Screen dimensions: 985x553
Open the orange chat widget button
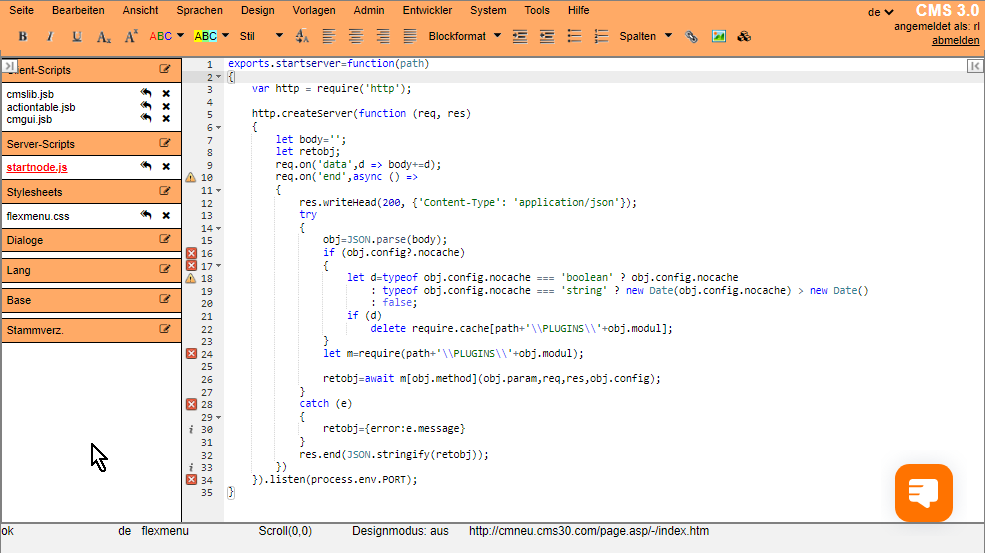[923, 492]
